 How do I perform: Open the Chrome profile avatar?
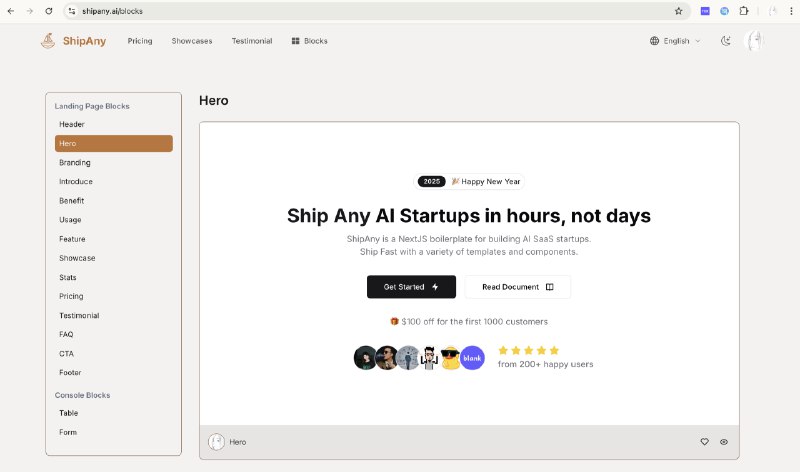(x=773, y=11)
